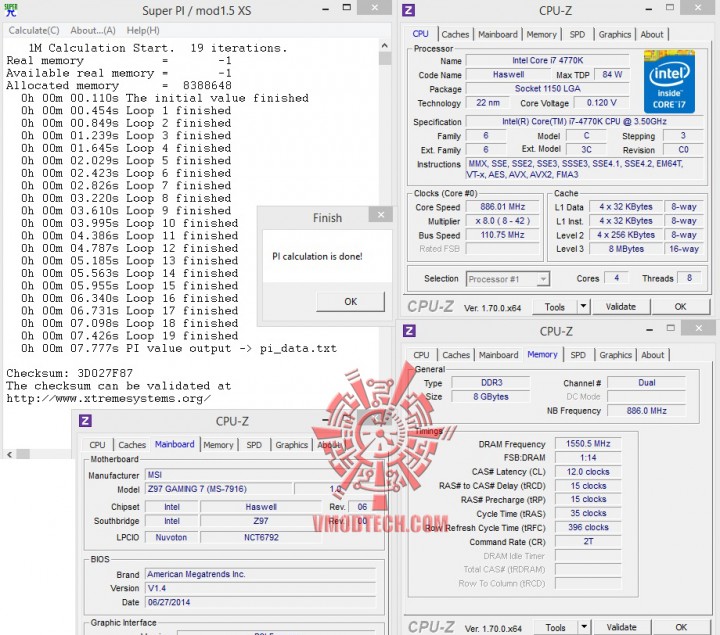
Task: Click the LPCIO NCT6792 field
Action: [x=261, y=537]
